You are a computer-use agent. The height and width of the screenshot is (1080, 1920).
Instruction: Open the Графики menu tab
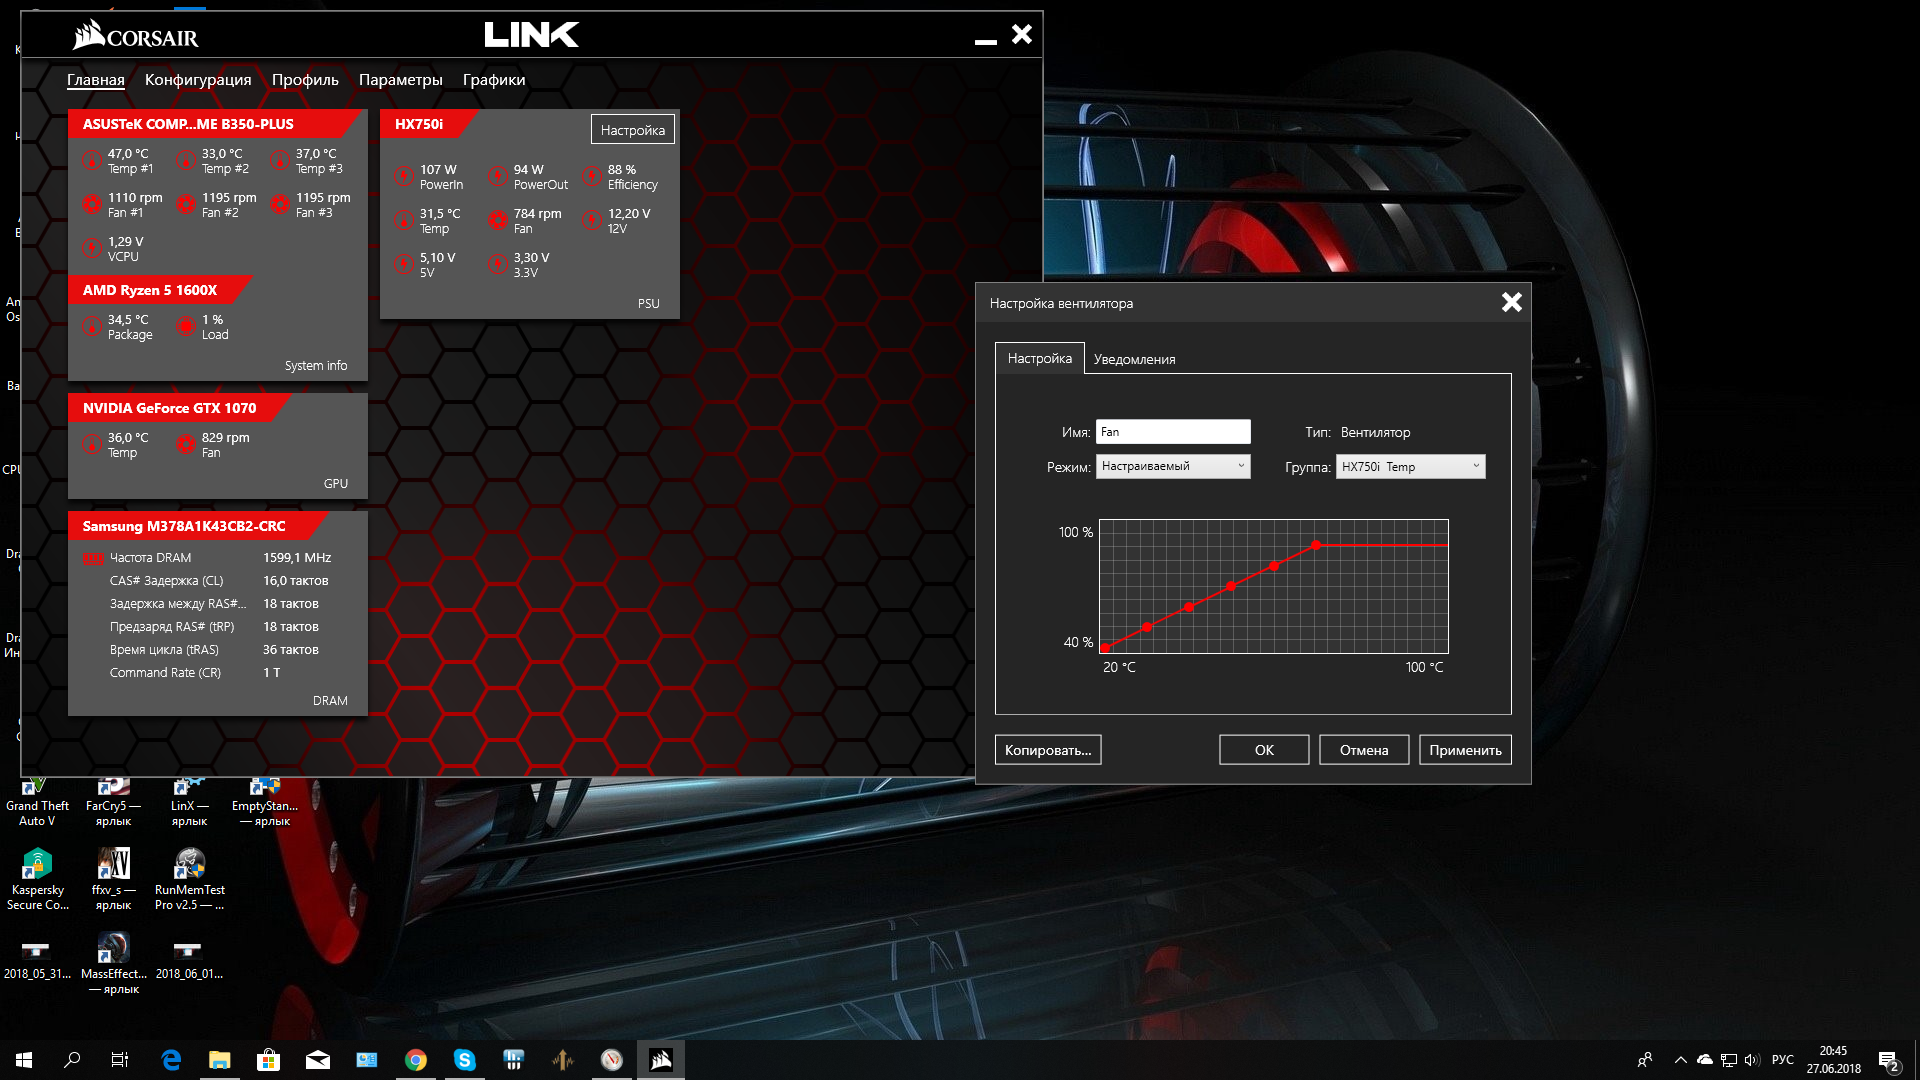pyautogui.click(x=493, y=80)
